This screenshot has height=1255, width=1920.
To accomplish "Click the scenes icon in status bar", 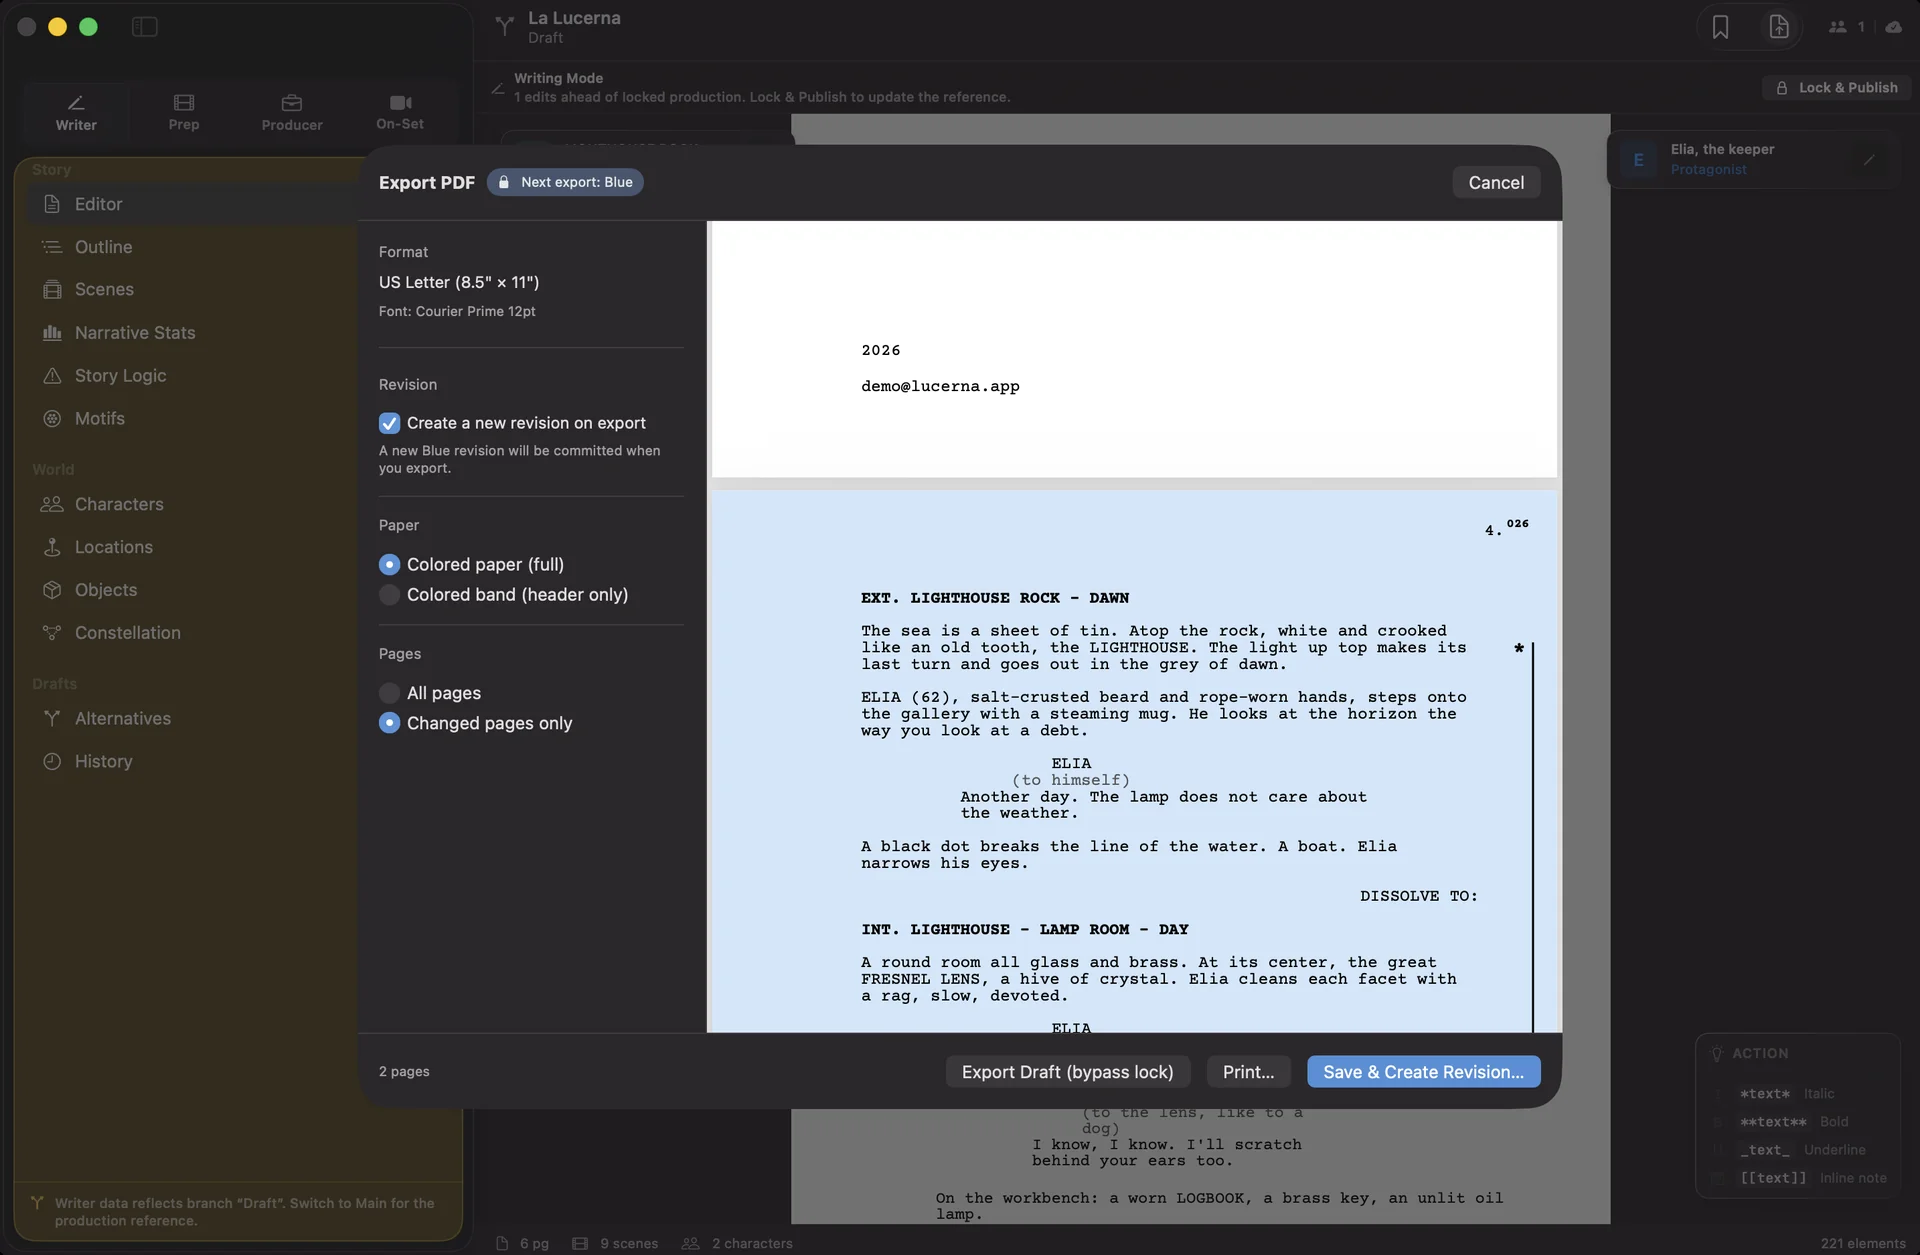I will tap(580, 1243).
